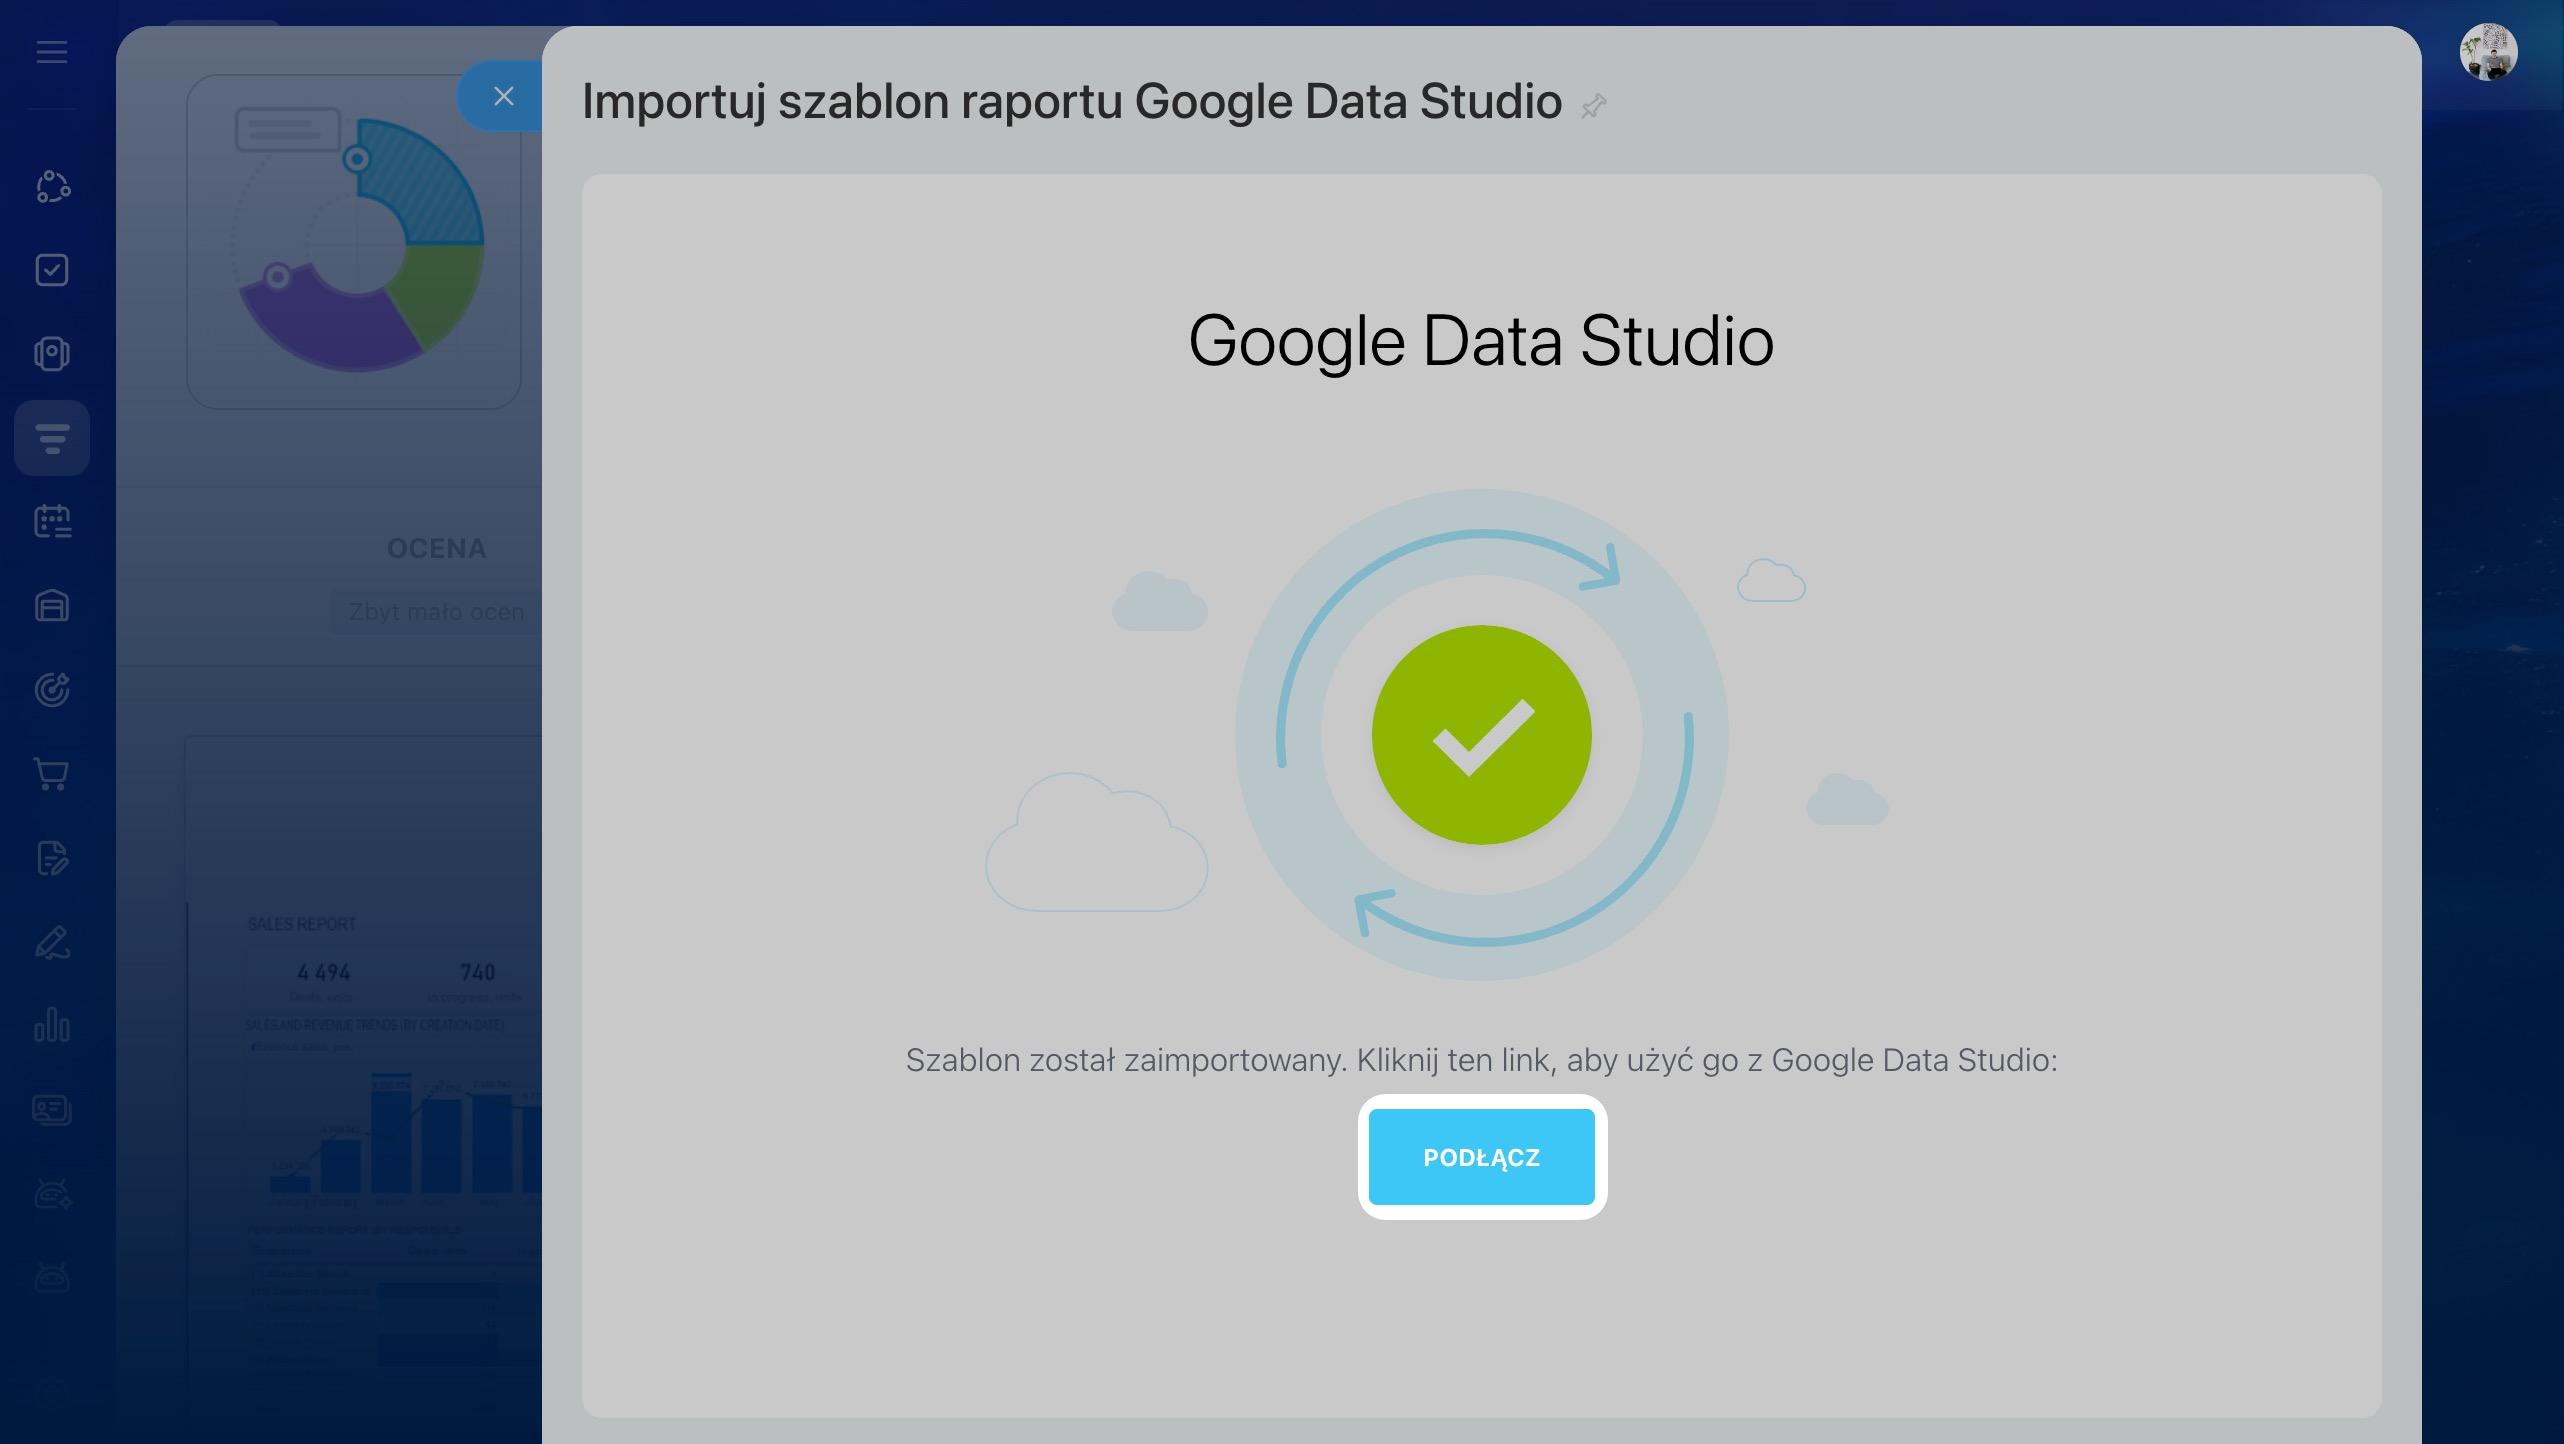Screen dimensions: 2564x1444
Task: Open the hamburger menu in sidebar
Action: click(52, 52)
